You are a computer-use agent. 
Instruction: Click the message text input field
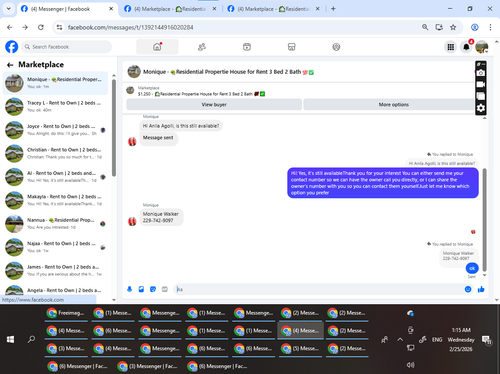pos(318,289)
